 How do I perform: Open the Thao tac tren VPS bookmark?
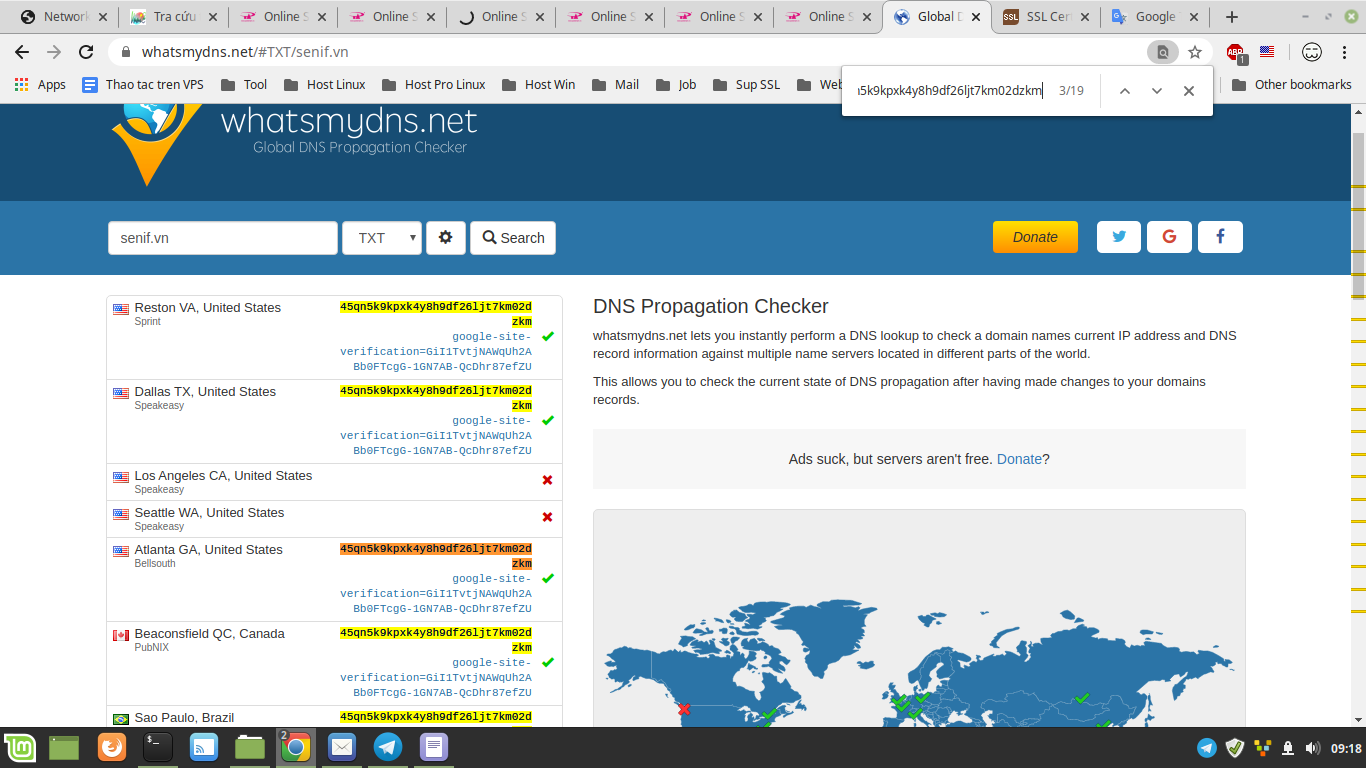[x=142, y=85]
